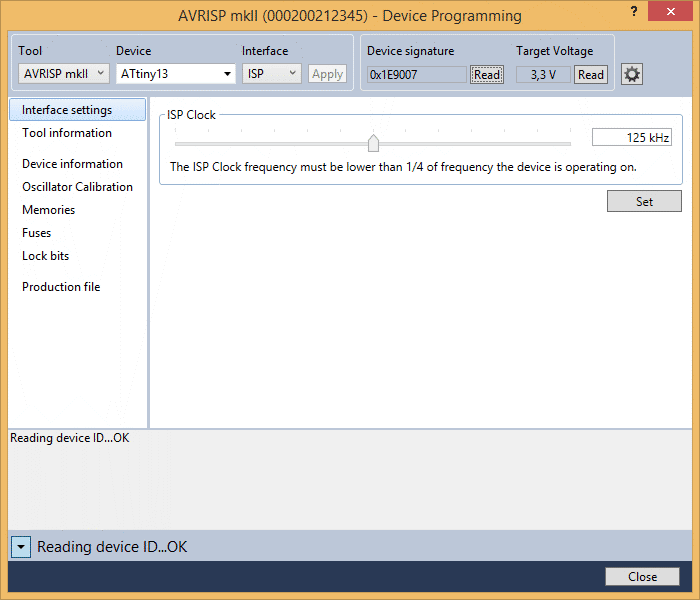Open the Fuses section

point(37,233)
